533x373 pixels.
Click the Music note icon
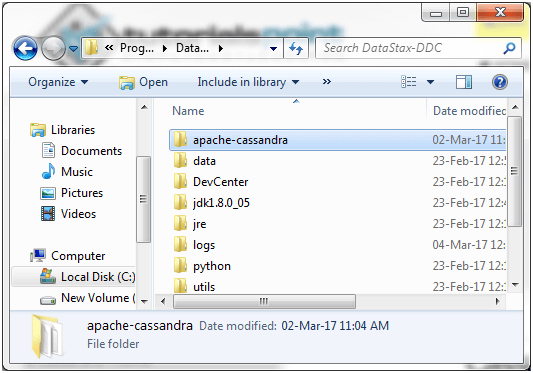pos(48,171)
